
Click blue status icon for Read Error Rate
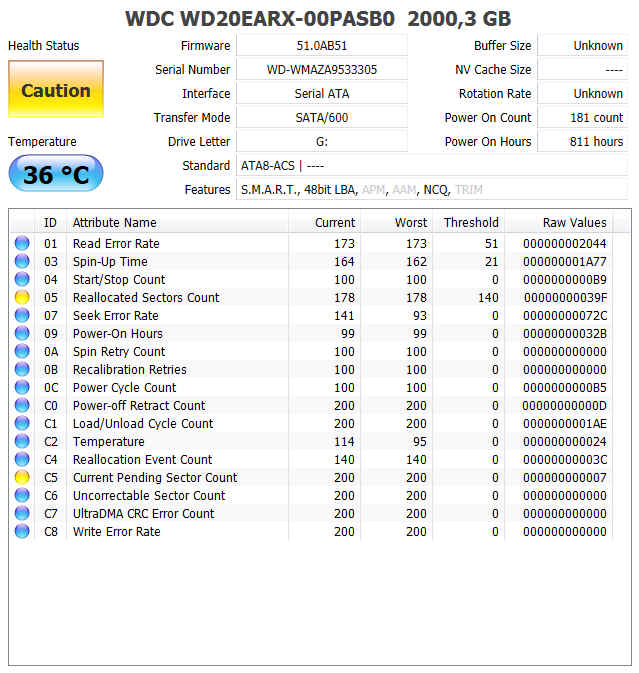22,243
